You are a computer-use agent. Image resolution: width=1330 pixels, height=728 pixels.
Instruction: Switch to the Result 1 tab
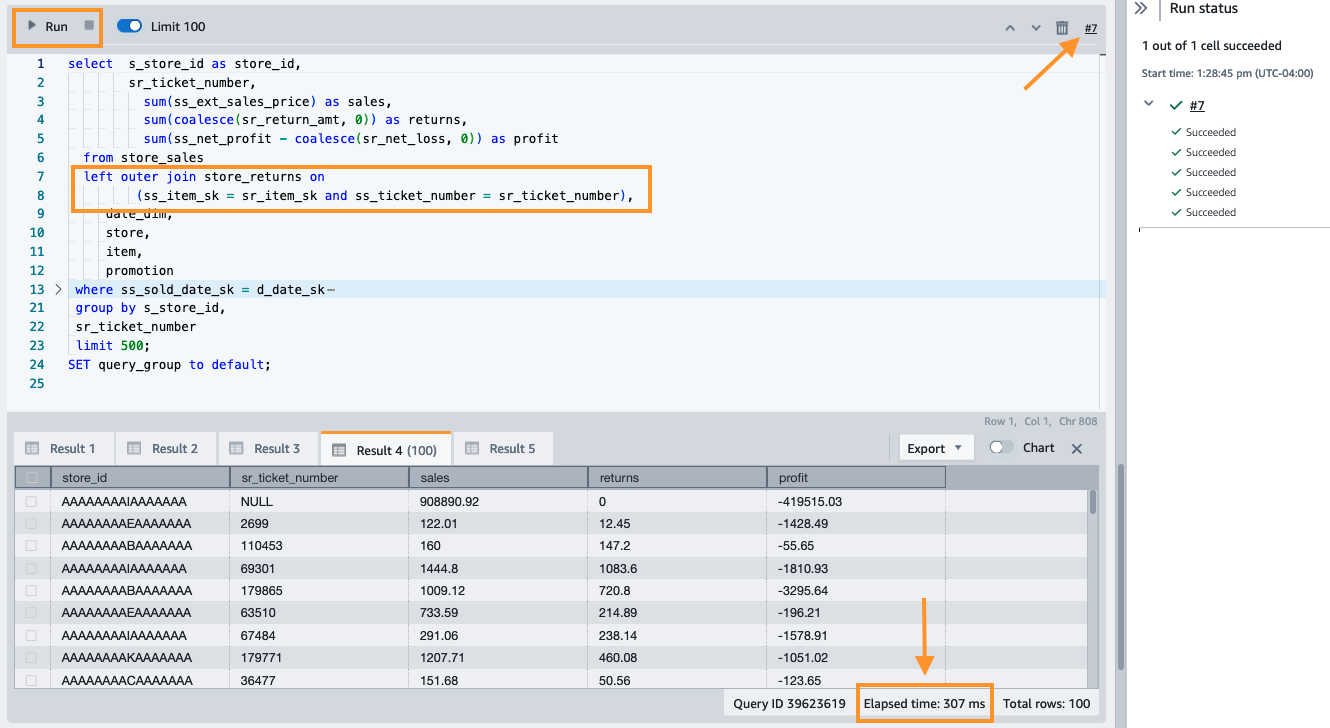[x=62, y=449]
